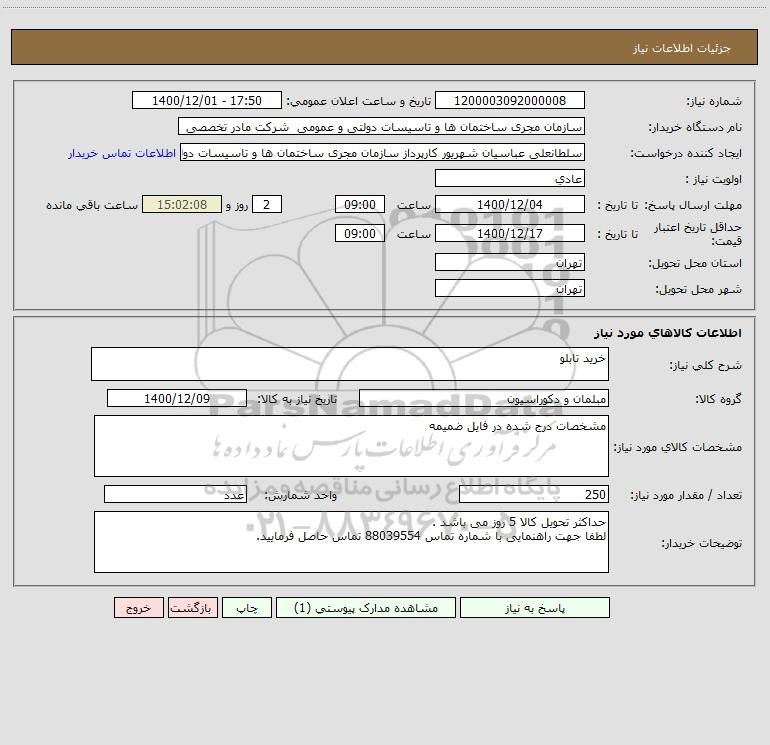Click unit of measure field 'عدد'
Image resolution: width=770 pixels, height=745 pixels.
(175, 494)
